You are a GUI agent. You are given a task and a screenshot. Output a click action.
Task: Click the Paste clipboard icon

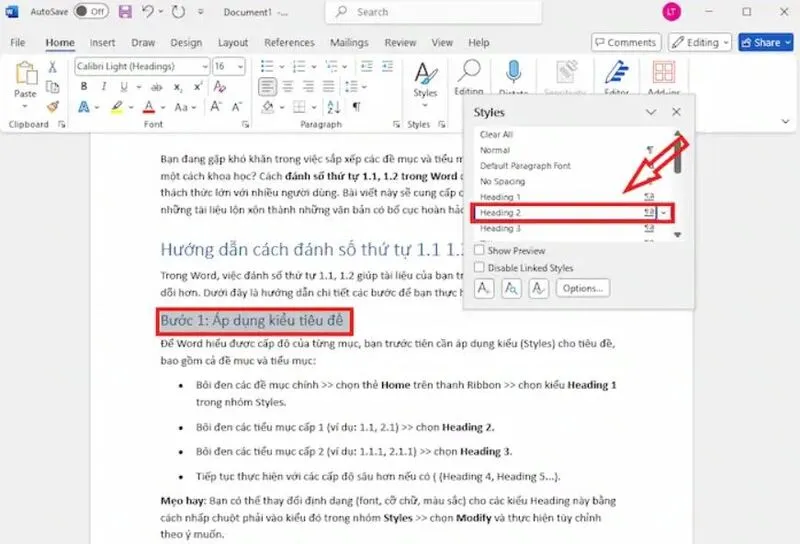pos(25,73)
